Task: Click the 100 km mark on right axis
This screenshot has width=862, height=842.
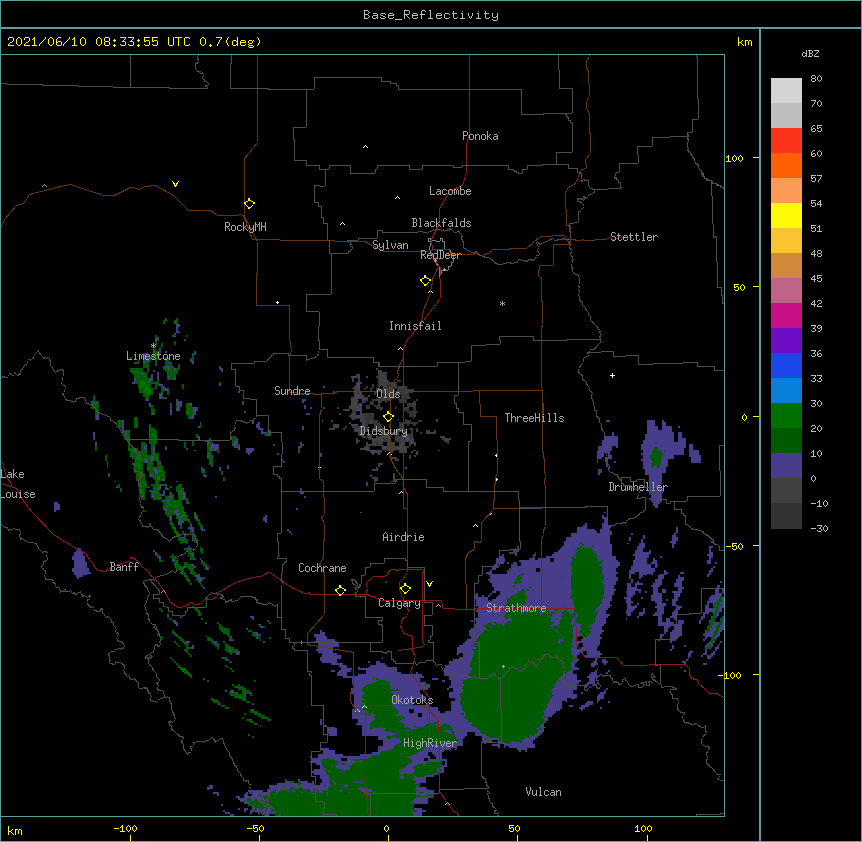Action: [734, 158]
